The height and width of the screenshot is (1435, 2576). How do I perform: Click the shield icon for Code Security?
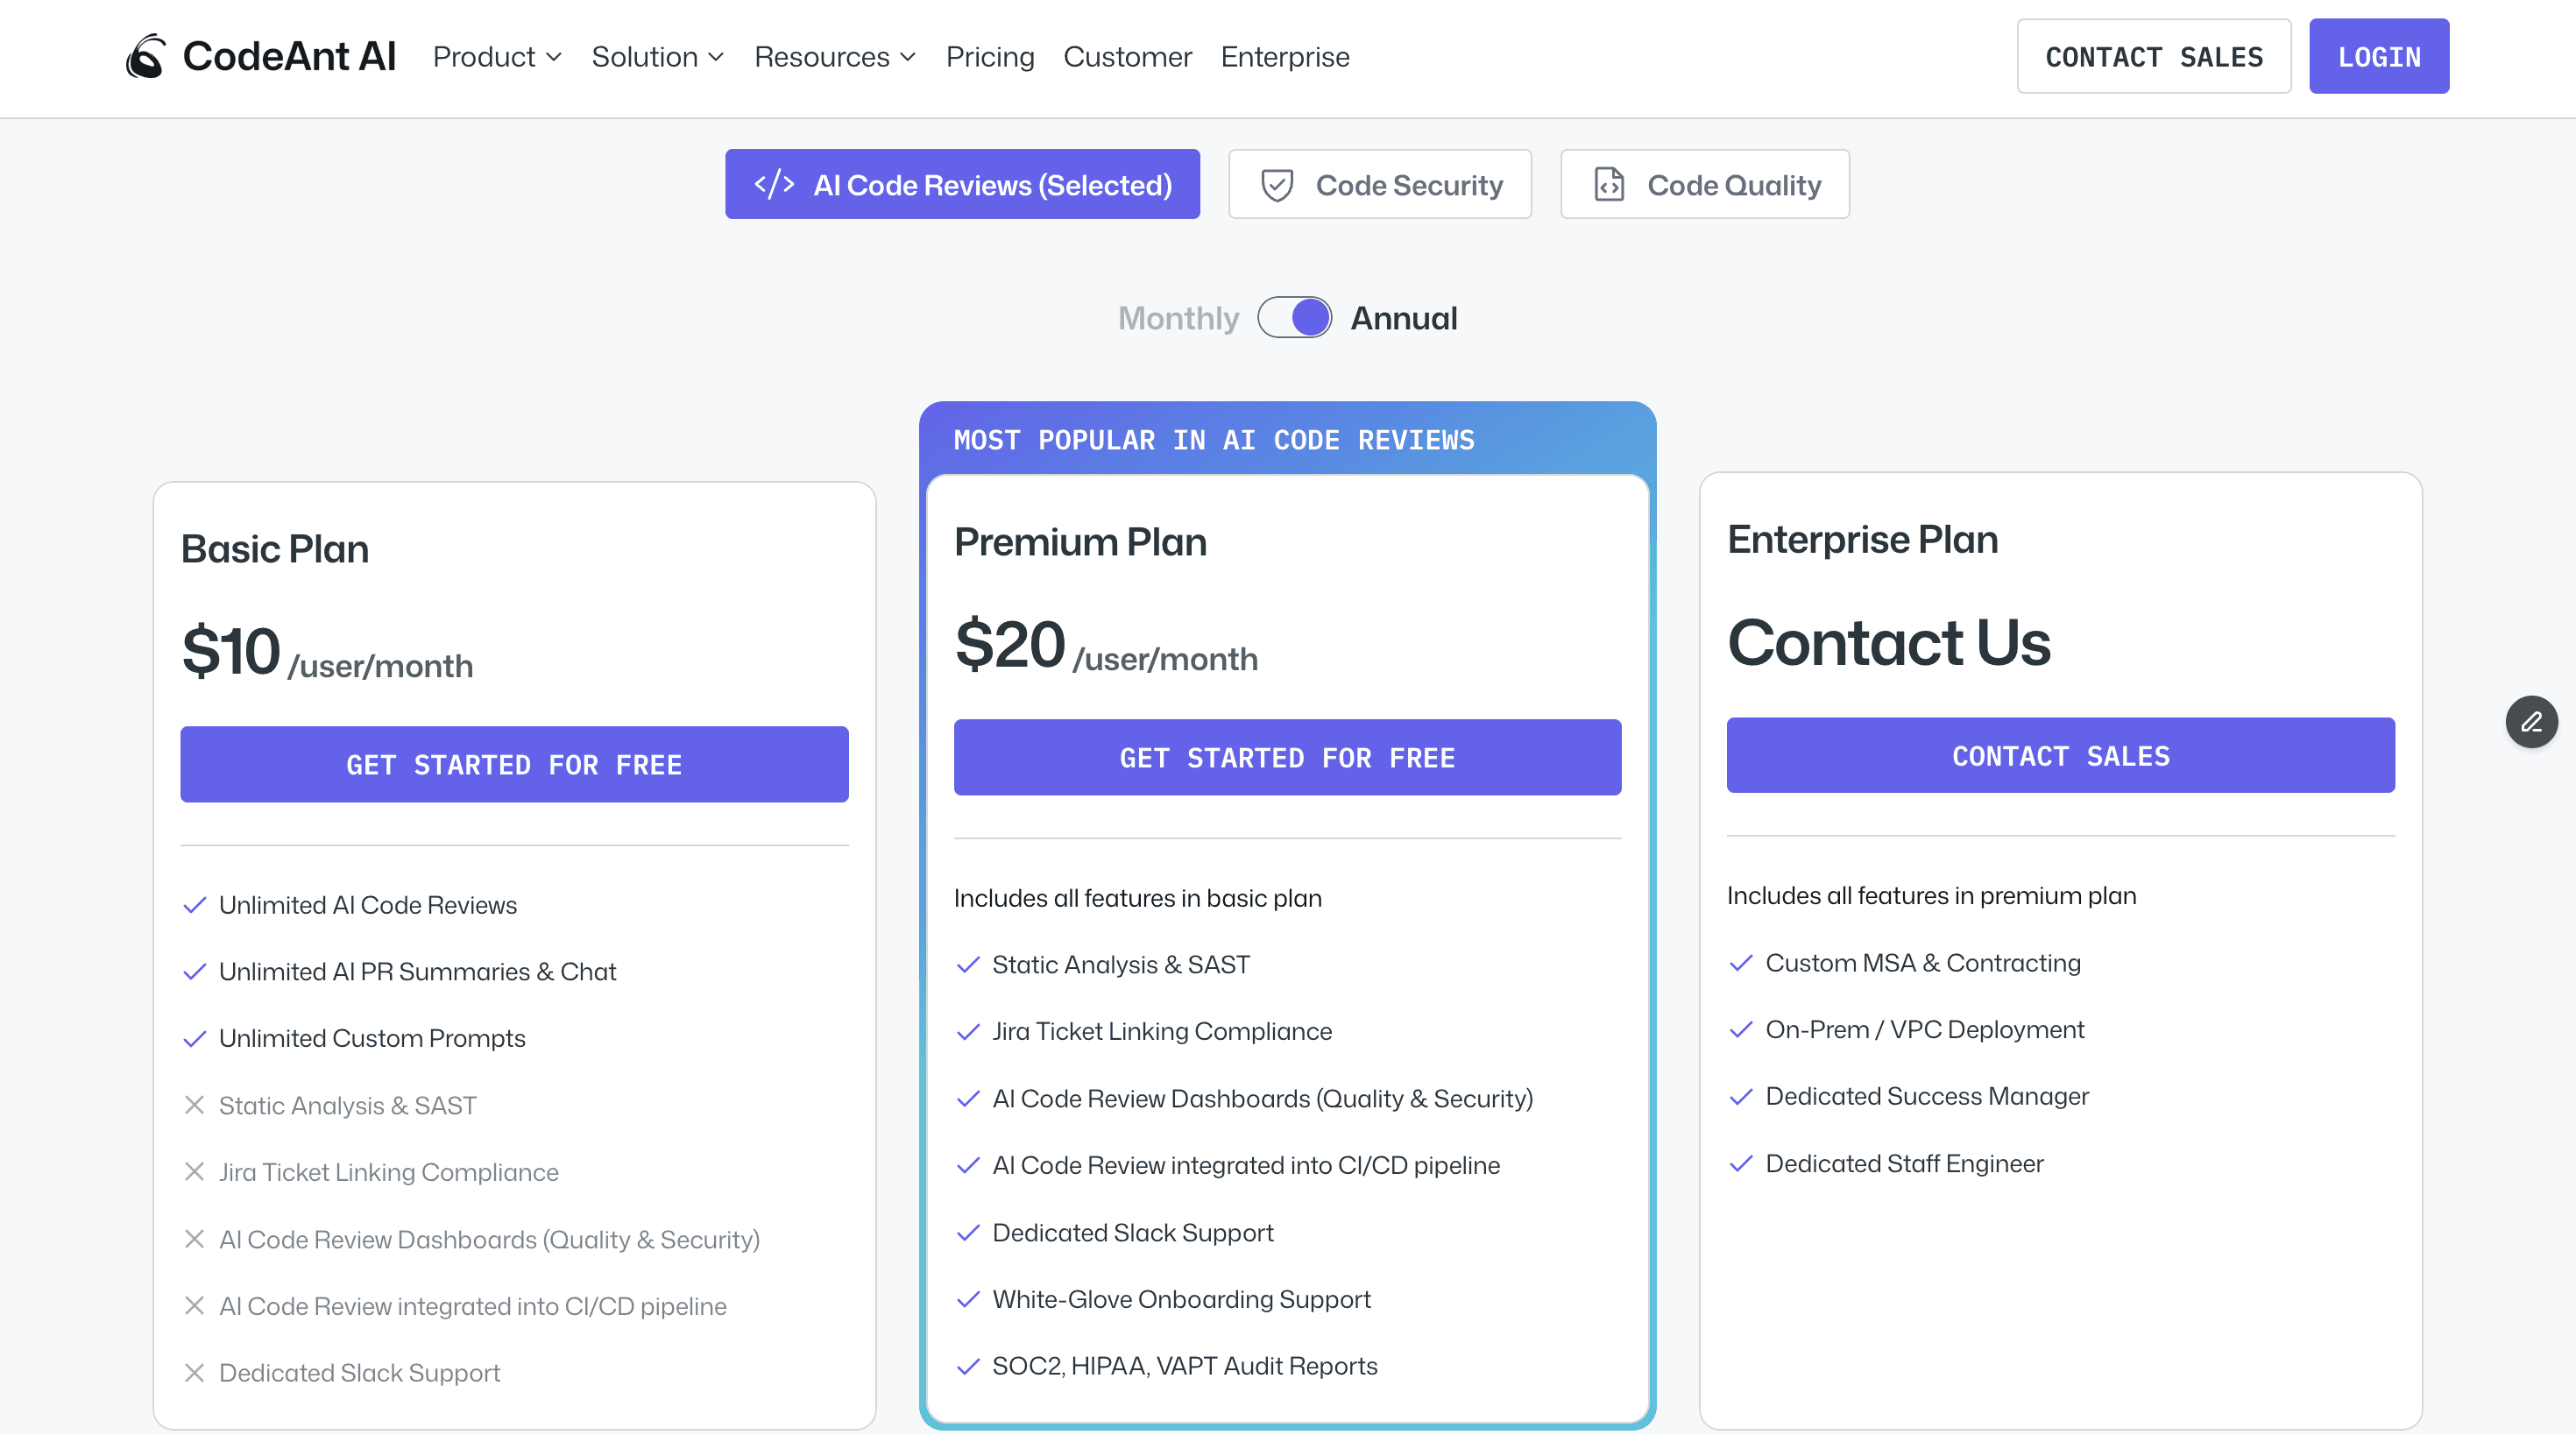pyautogui.click(x=1277, y=185)
